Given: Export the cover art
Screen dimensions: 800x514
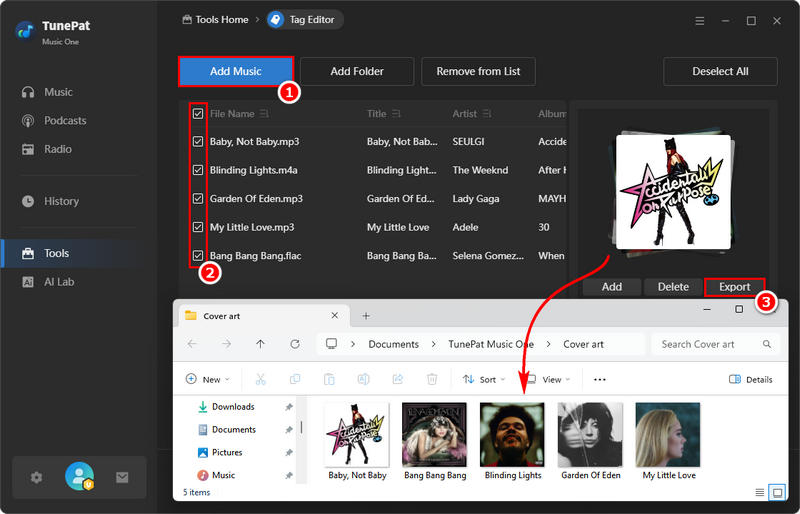Looking at the screenshot, I should [734, 287].
